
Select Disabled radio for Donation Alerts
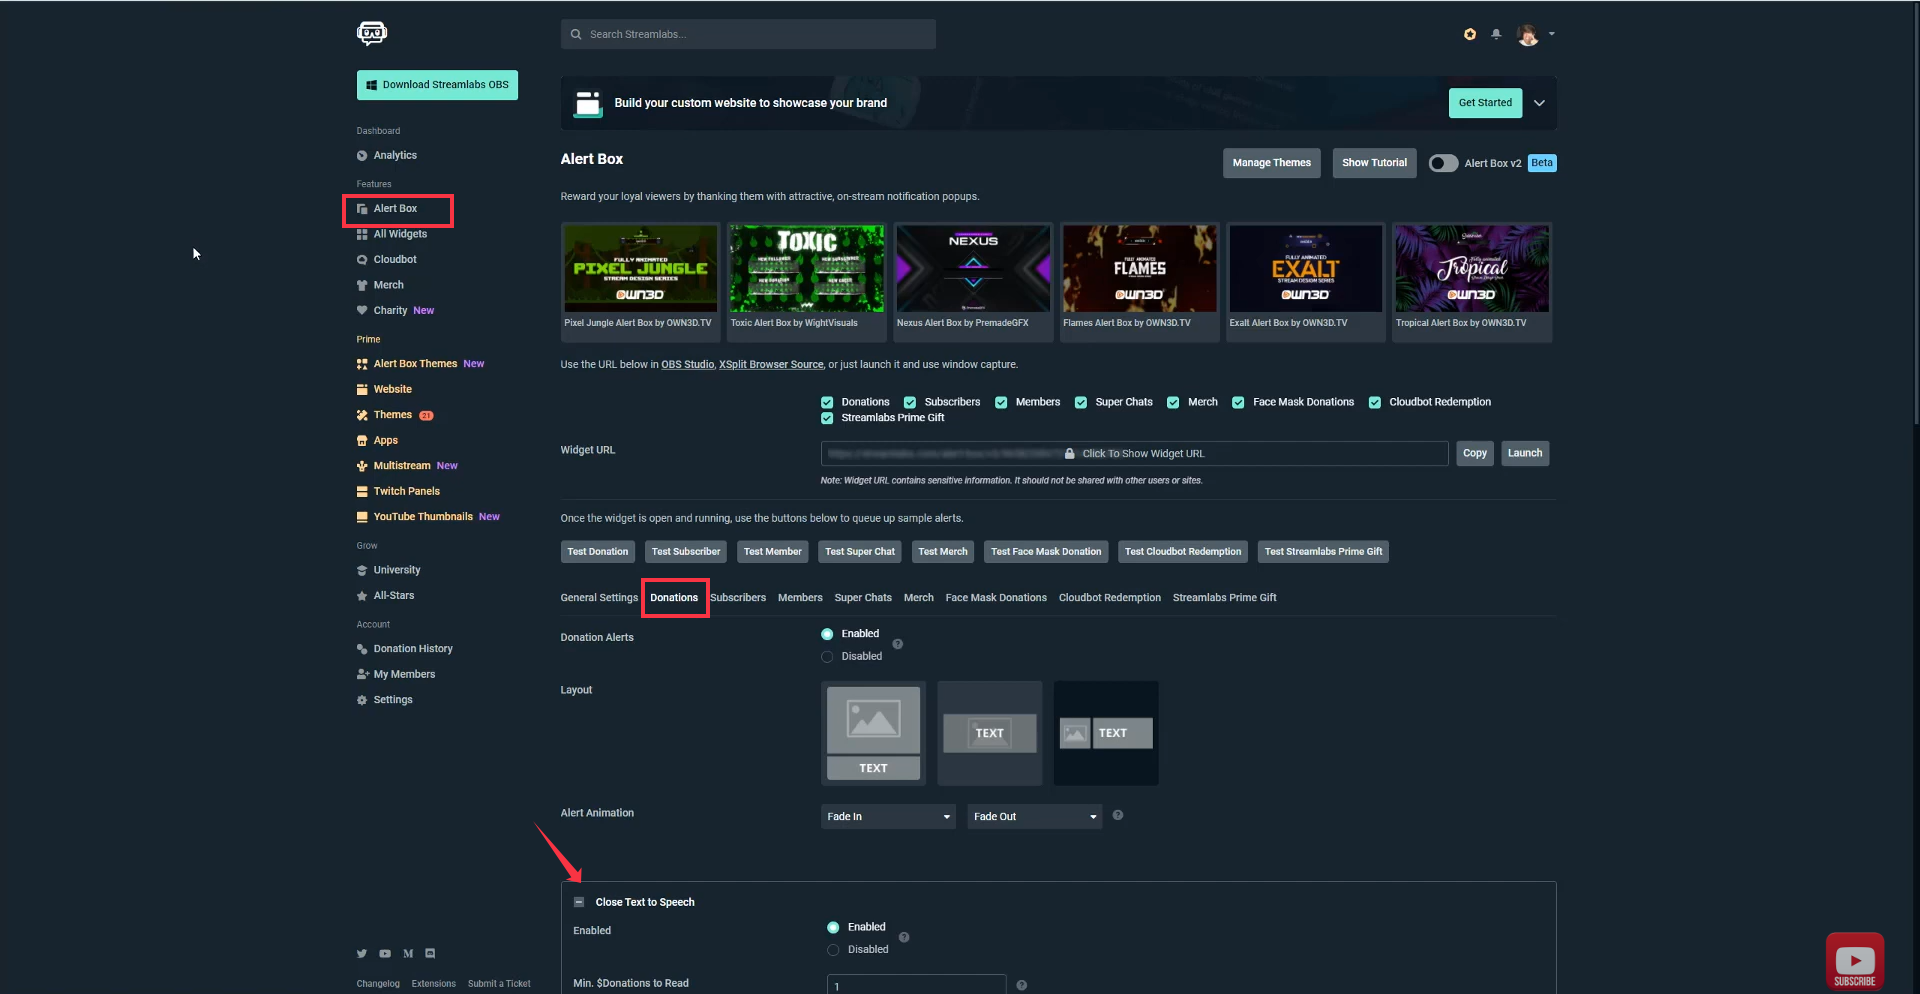tap(827, 657)
